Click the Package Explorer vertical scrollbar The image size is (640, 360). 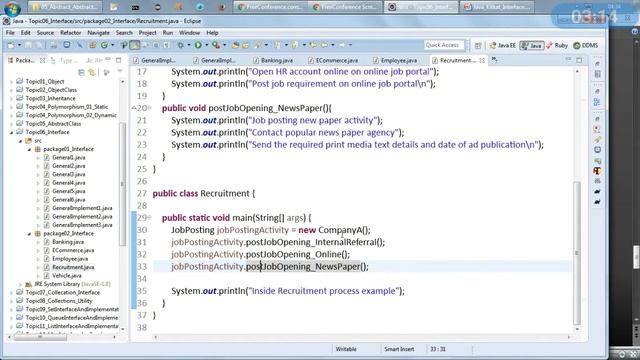coord(122,184)
